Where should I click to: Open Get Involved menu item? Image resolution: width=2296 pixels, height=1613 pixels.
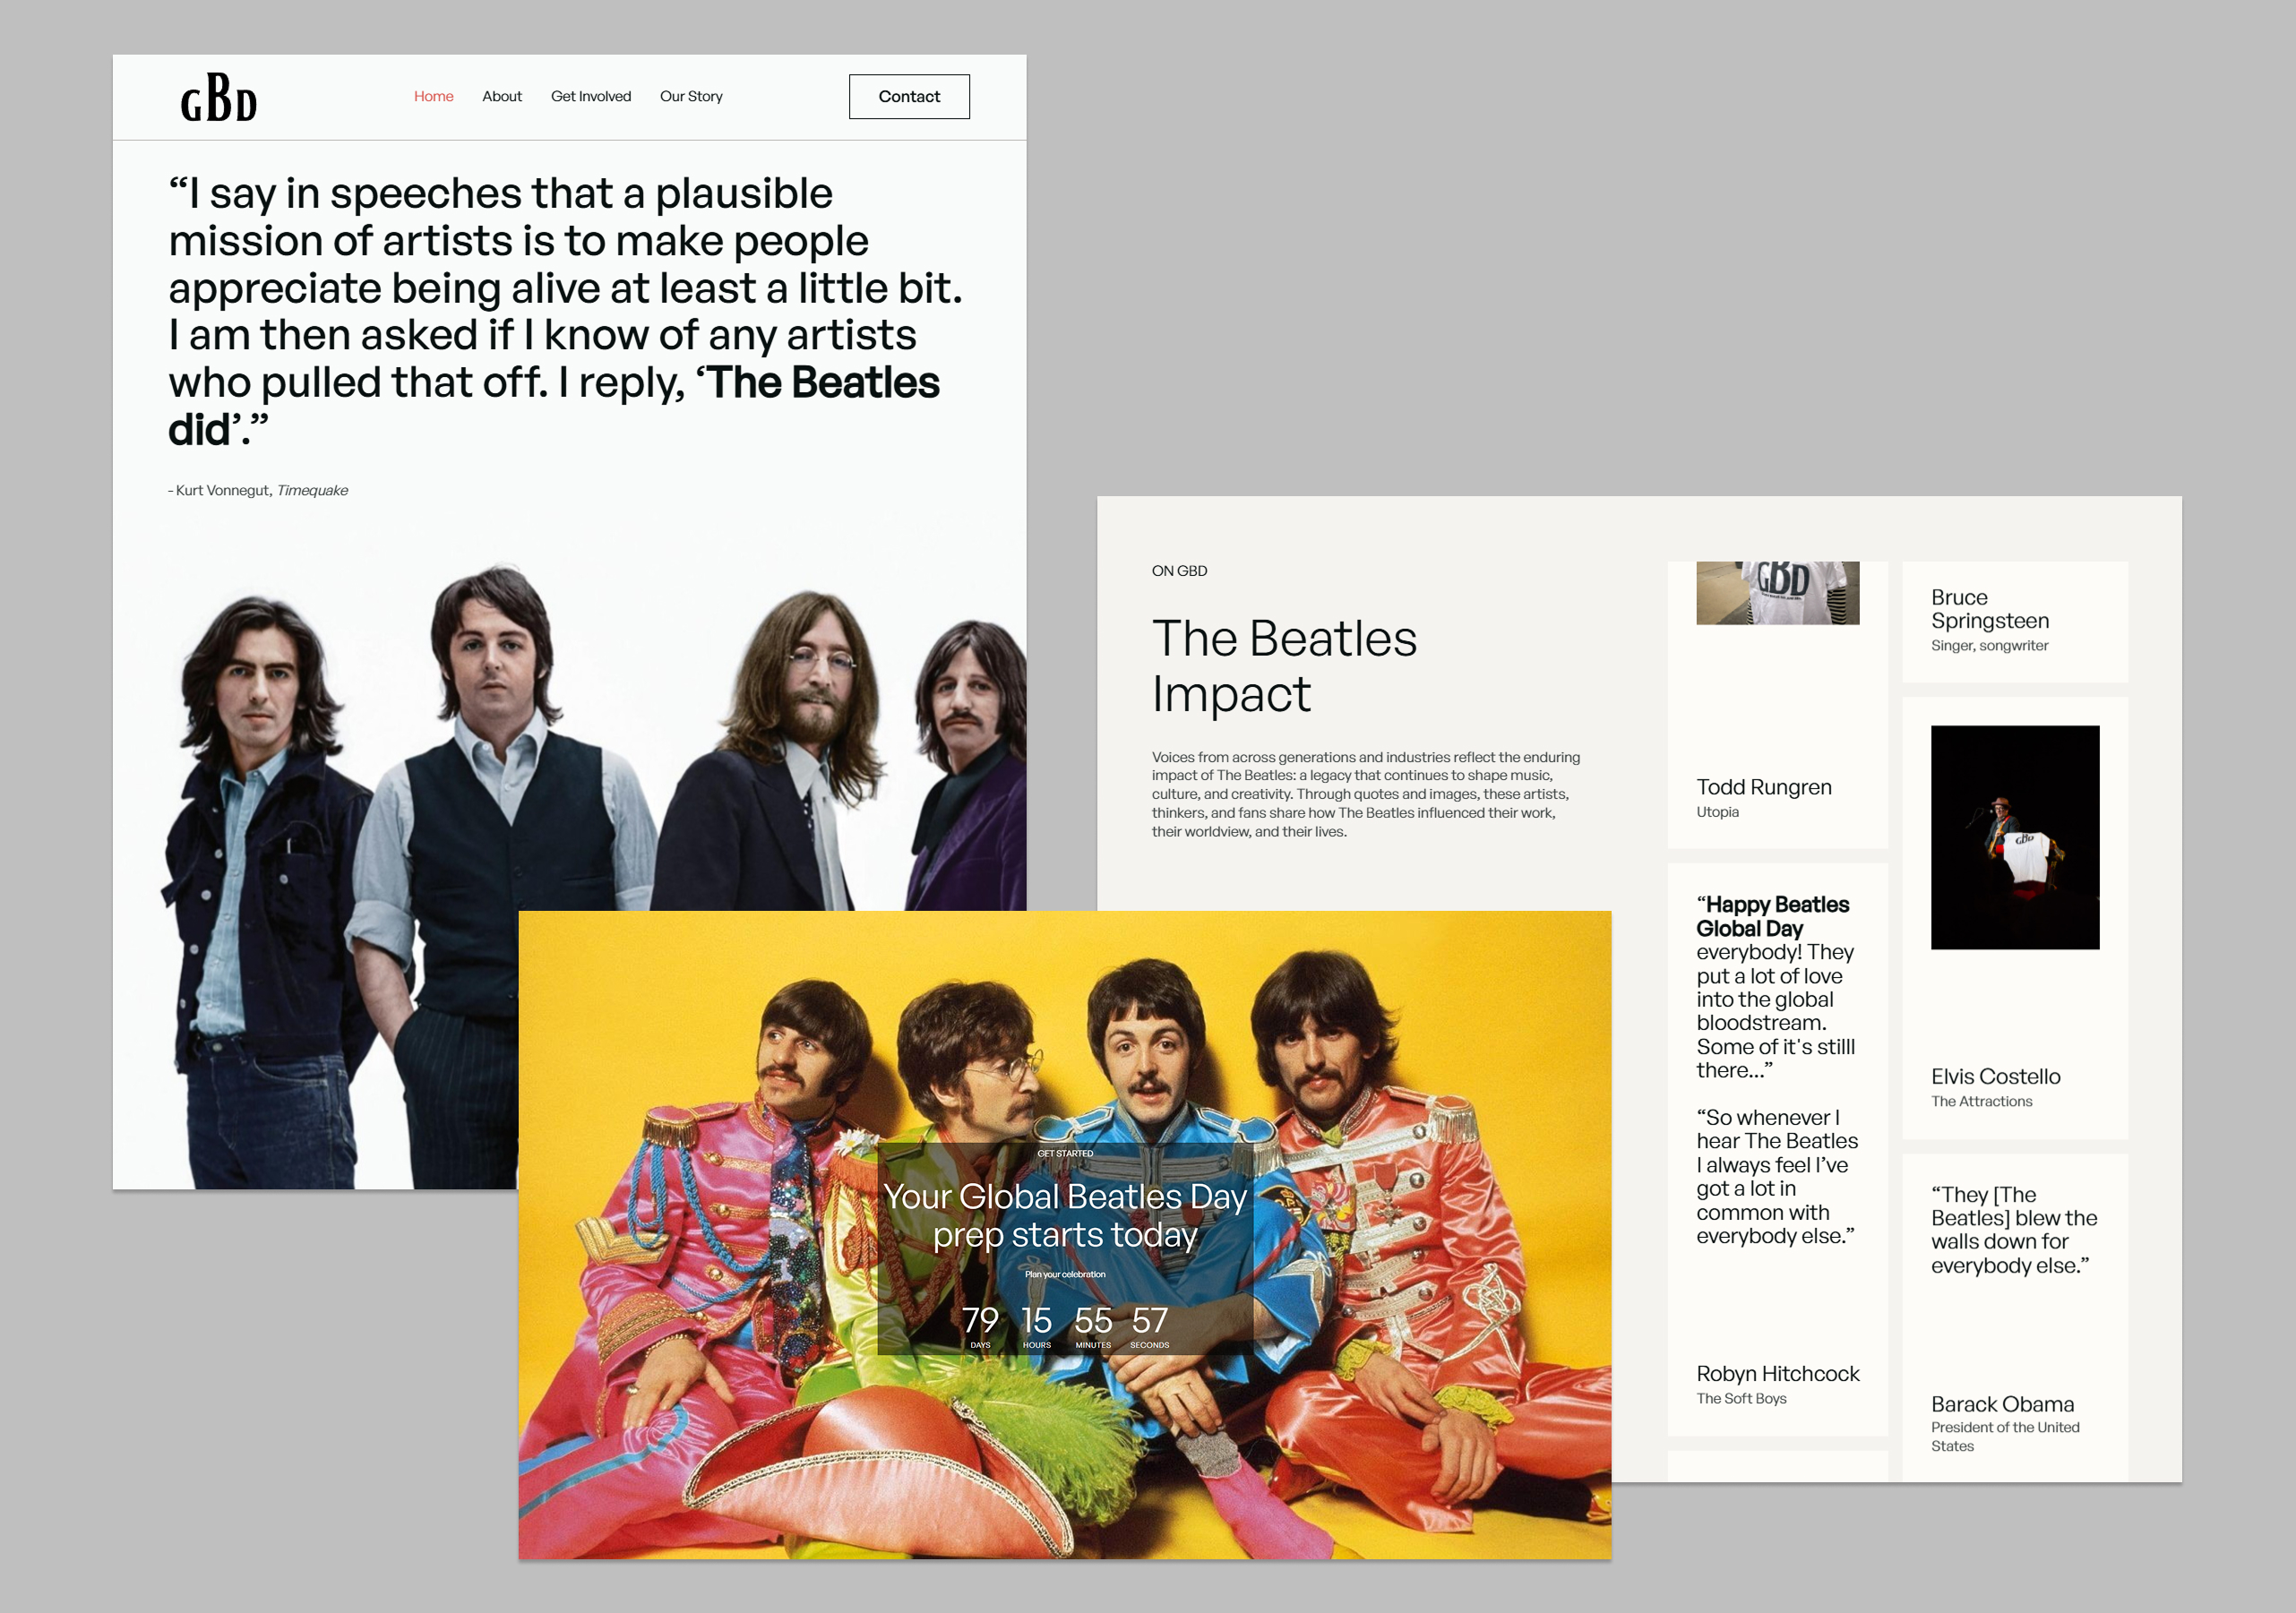coord(590,96)
